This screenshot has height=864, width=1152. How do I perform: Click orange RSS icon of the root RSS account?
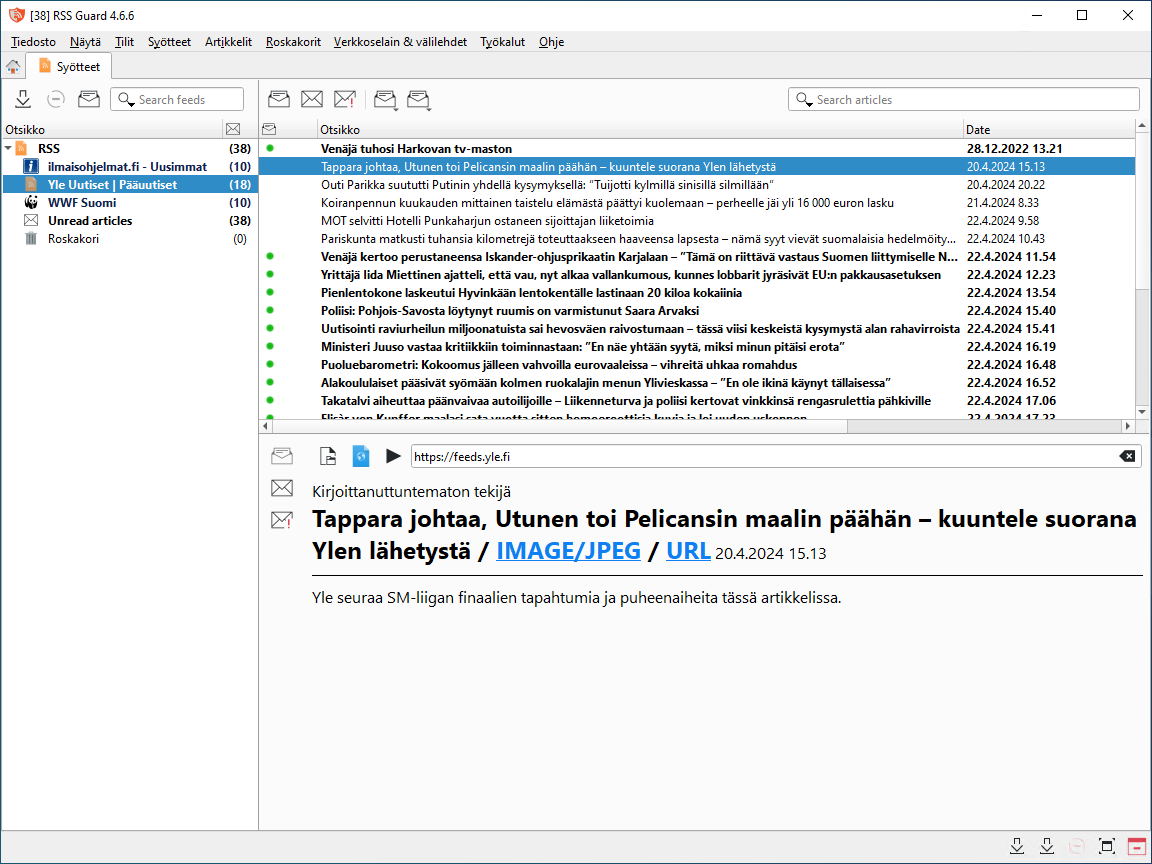click(22, 148)
